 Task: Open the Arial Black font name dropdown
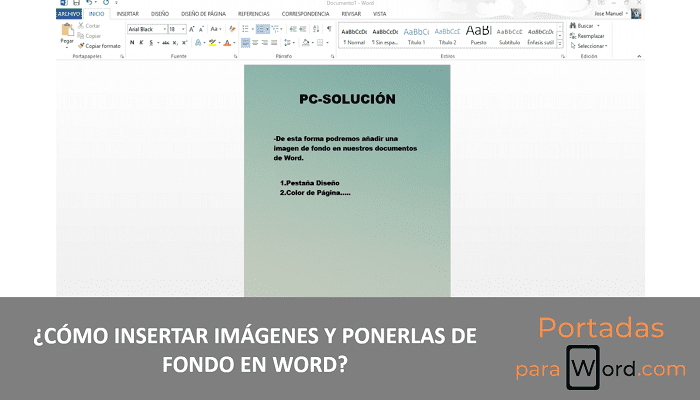(164, 29)
